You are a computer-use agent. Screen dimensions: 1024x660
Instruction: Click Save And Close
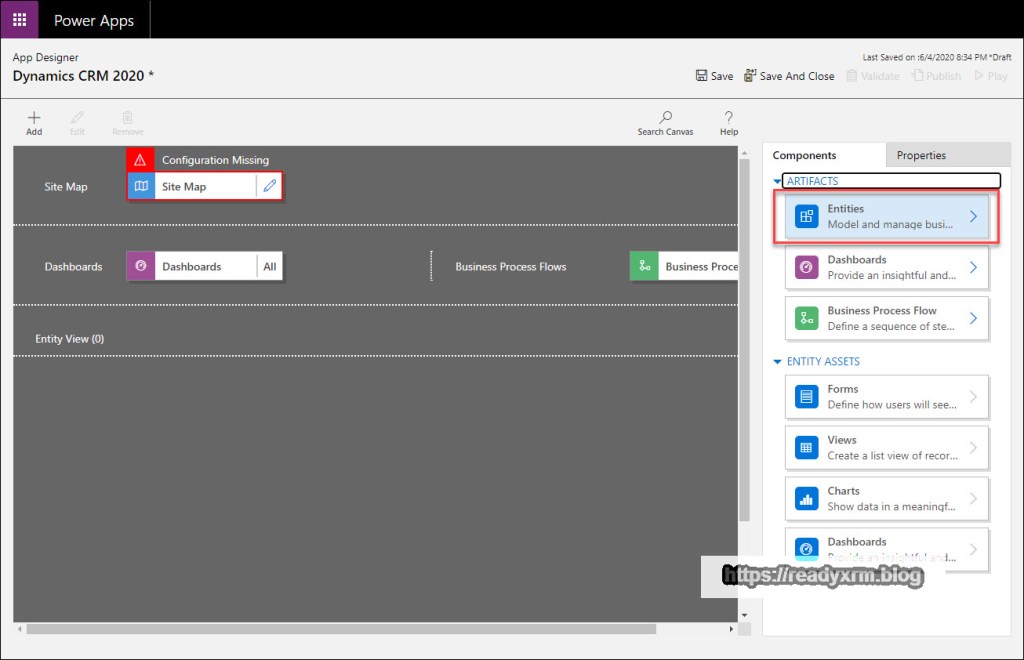coord(789,76)
